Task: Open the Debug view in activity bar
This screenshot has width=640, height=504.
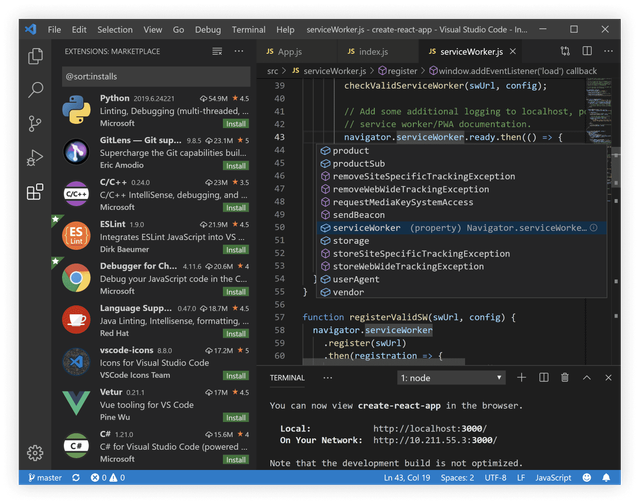Action: 35,158
